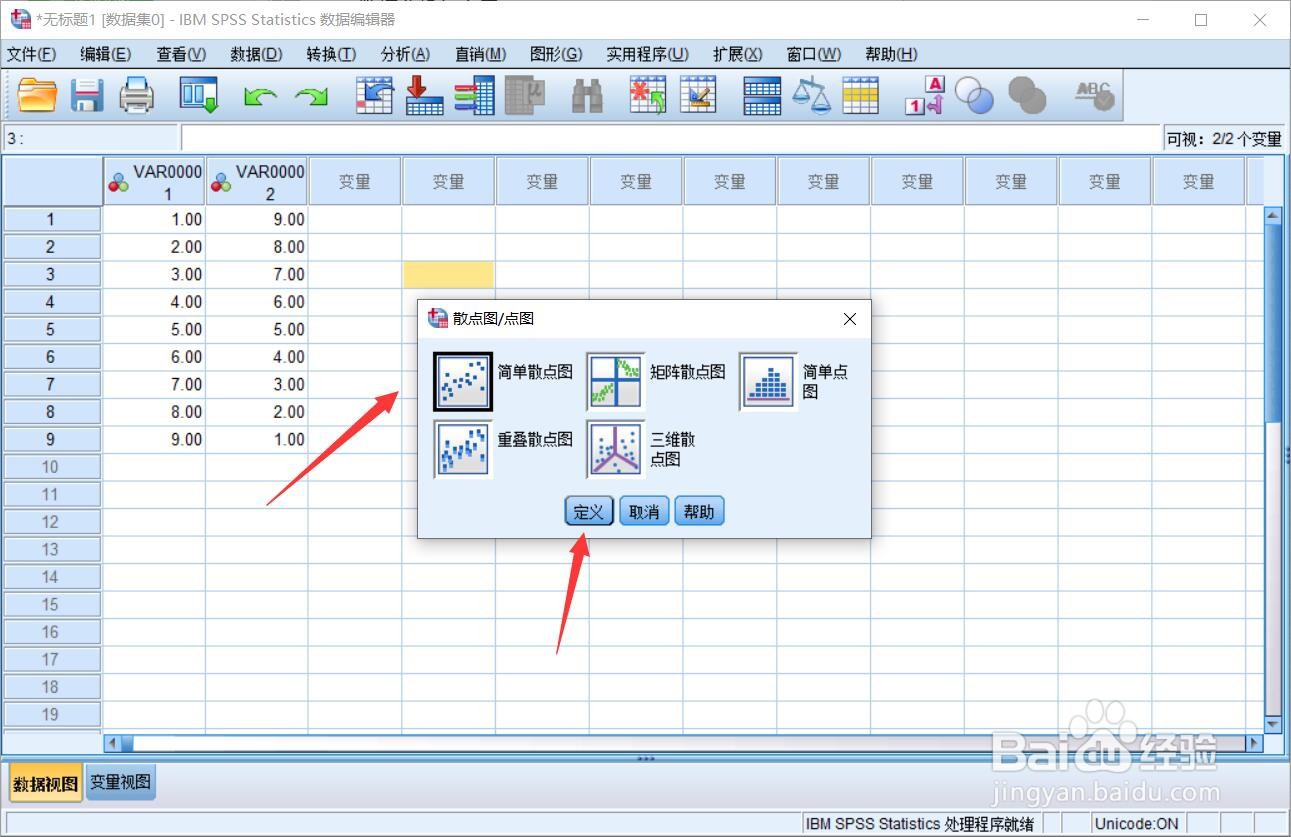Viewport: 1291px width, 837px height.
Task: Open the 帮助(H) menu in menu bar
Action: tap(891, 54)
